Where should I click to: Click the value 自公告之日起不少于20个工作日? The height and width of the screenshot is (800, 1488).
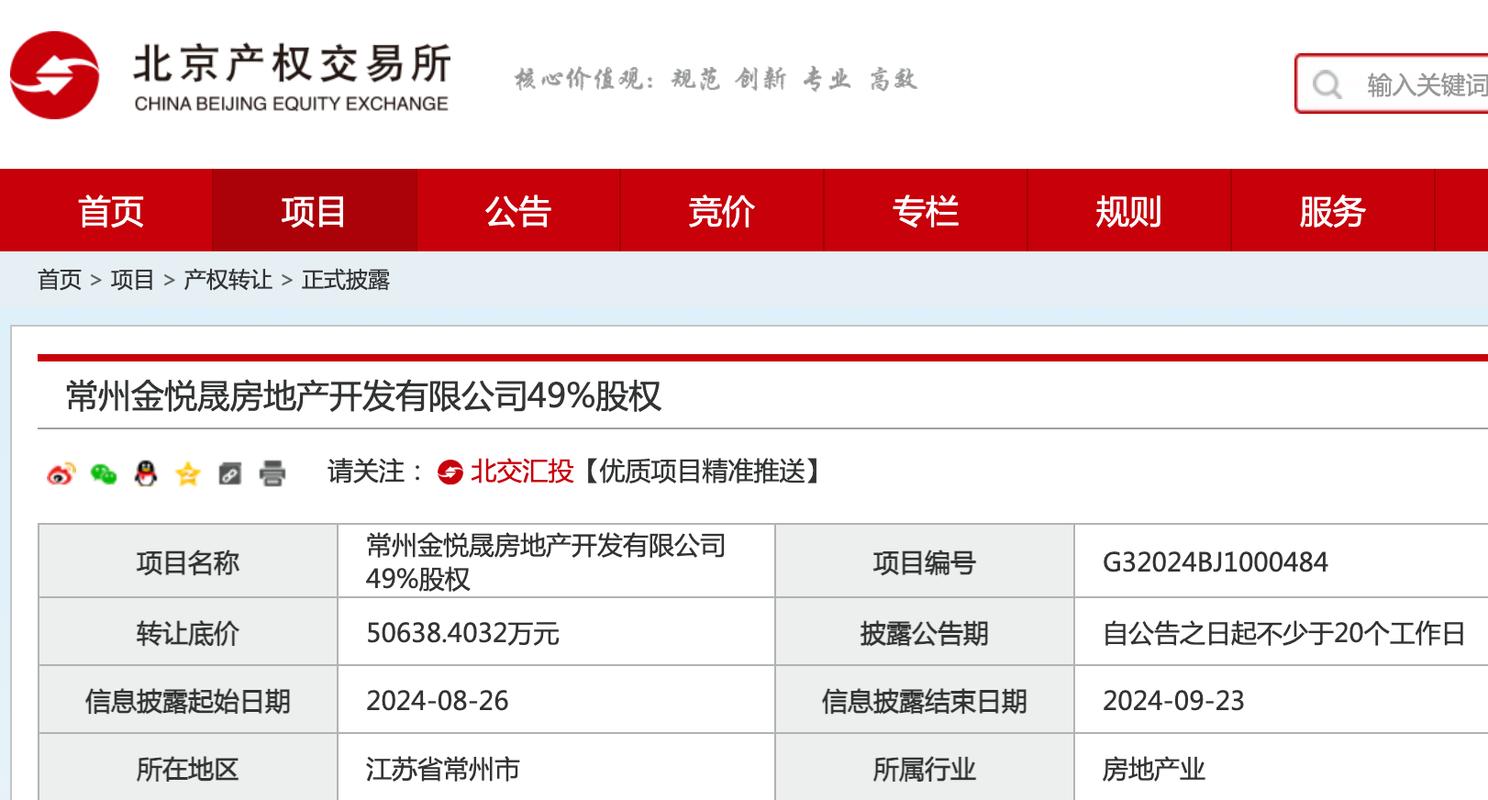(x=1284, y=633)
